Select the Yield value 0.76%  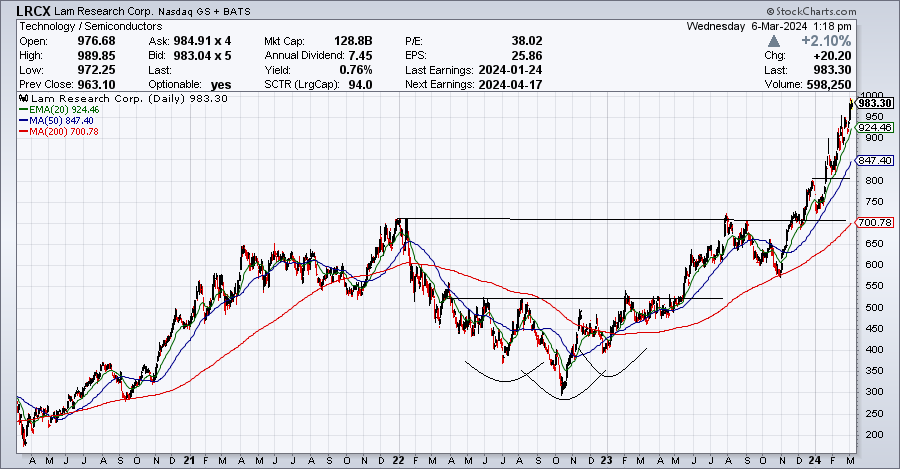tap(355, 70)
